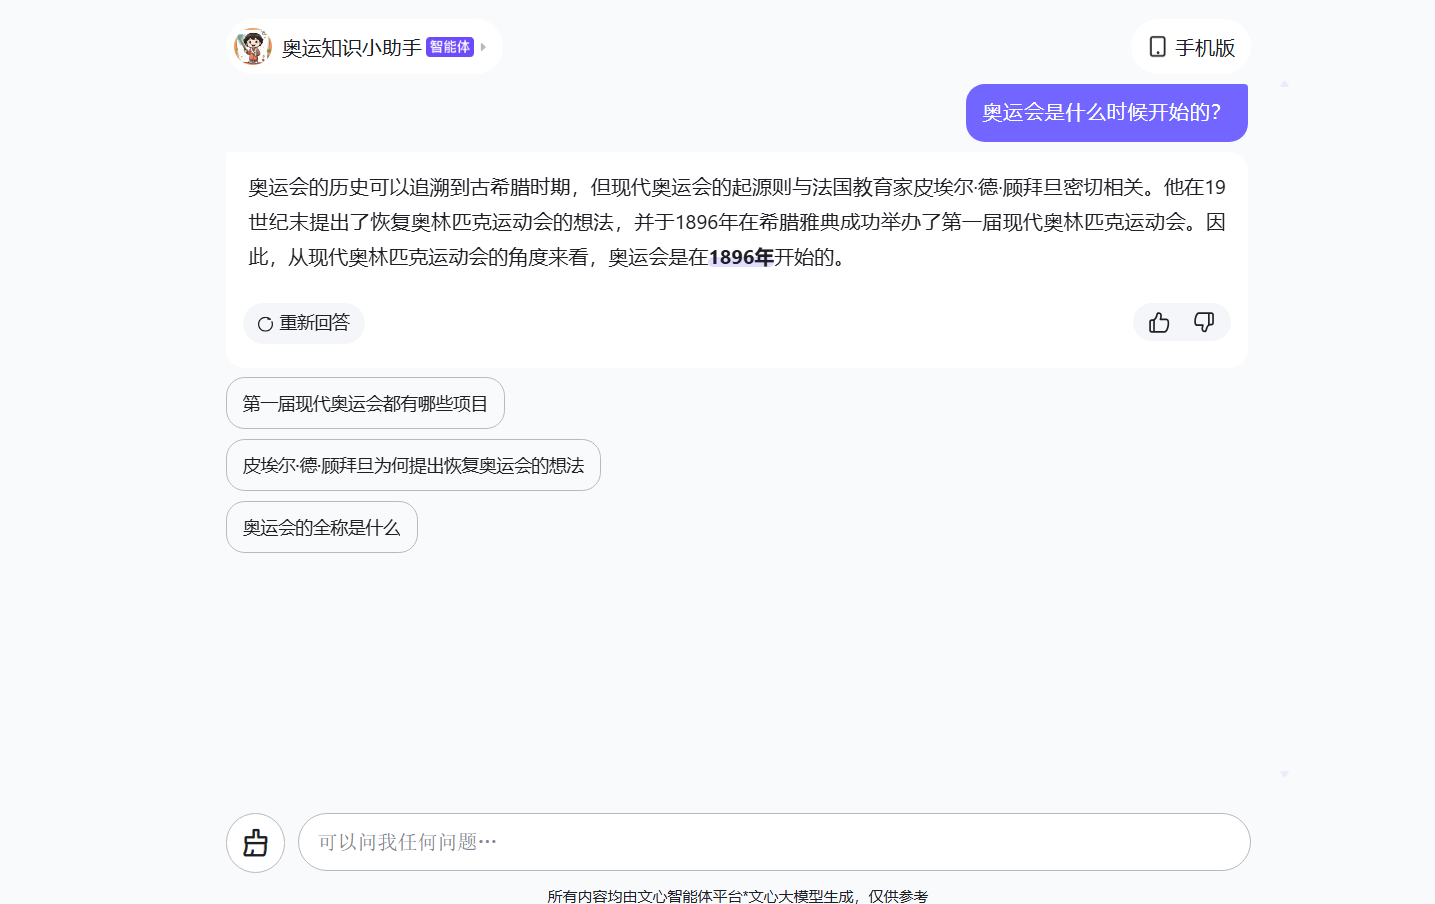Like the answer with thumbs-up icon

pyautogui.click(x=1159, y=322)
